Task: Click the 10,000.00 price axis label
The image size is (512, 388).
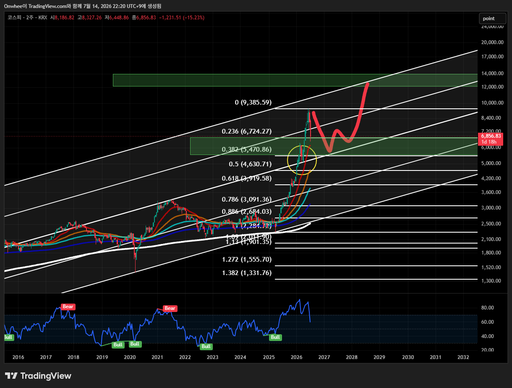Action: click(492, 103)
